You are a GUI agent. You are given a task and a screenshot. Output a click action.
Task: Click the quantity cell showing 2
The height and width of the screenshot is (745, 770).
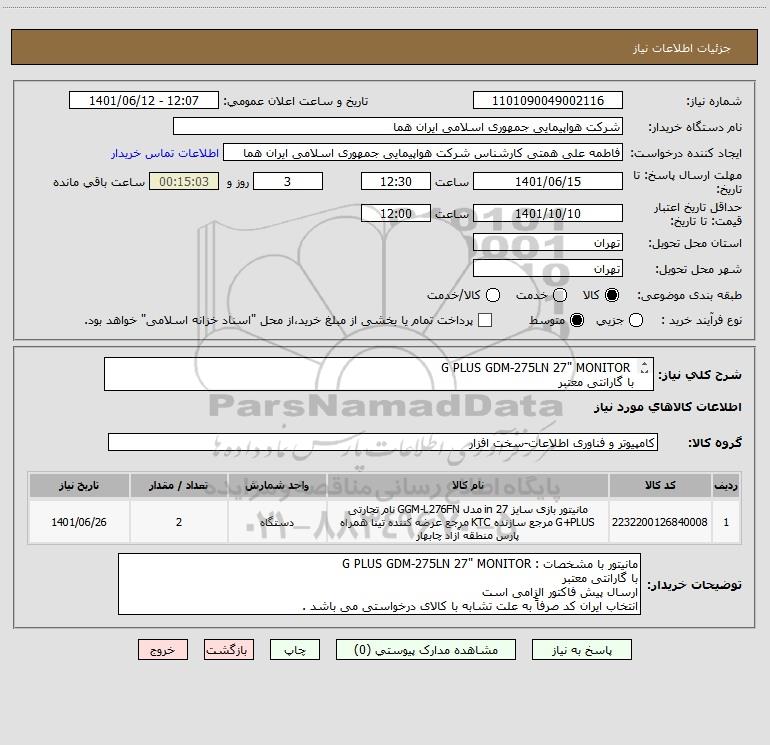pyautogui.click(x=179, y=522)
